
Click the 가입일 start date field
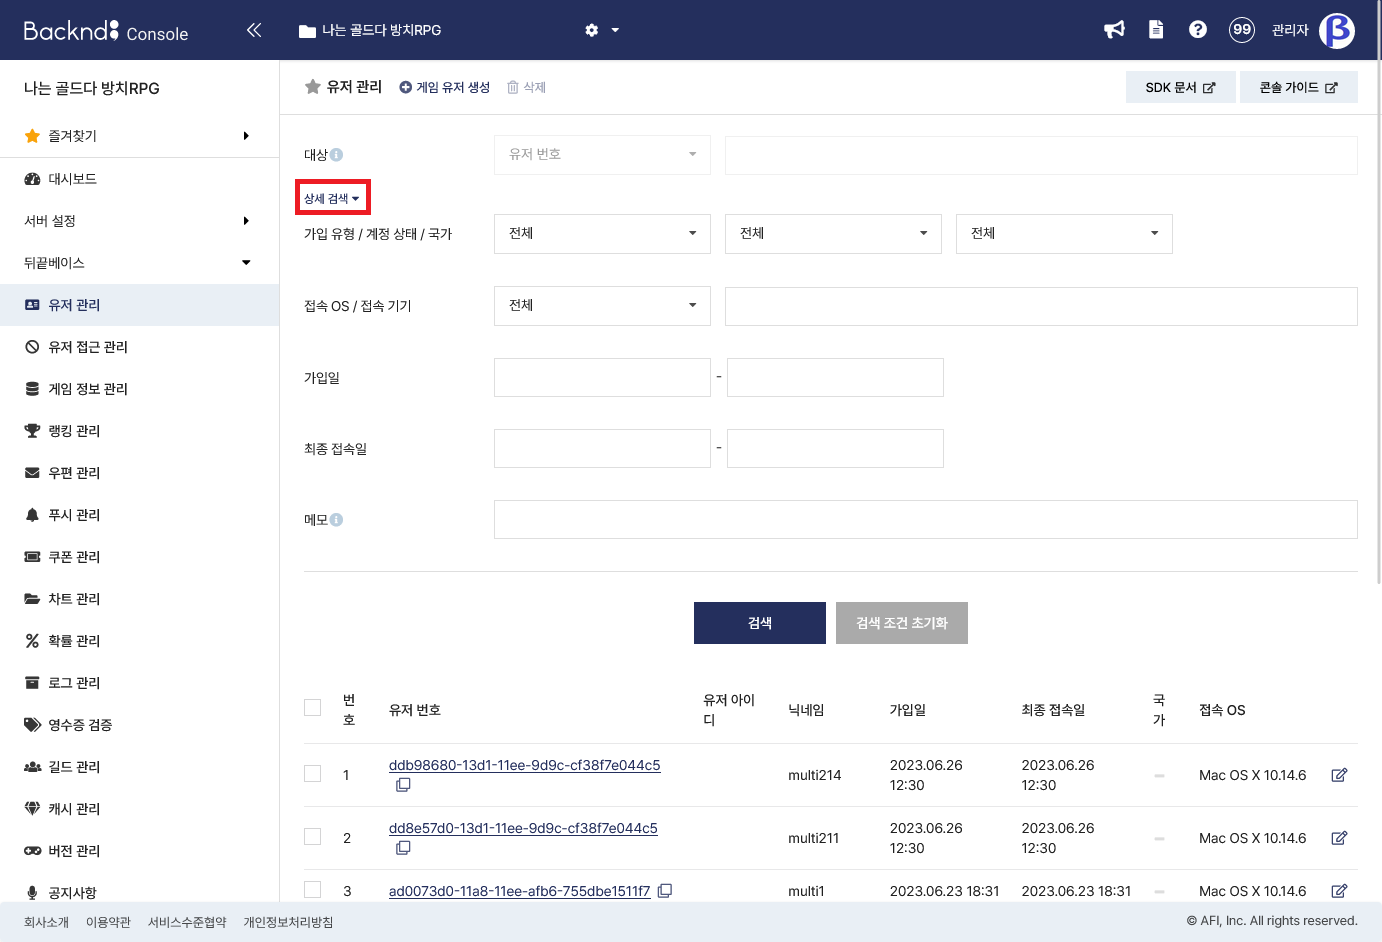(x=602, y=378)
